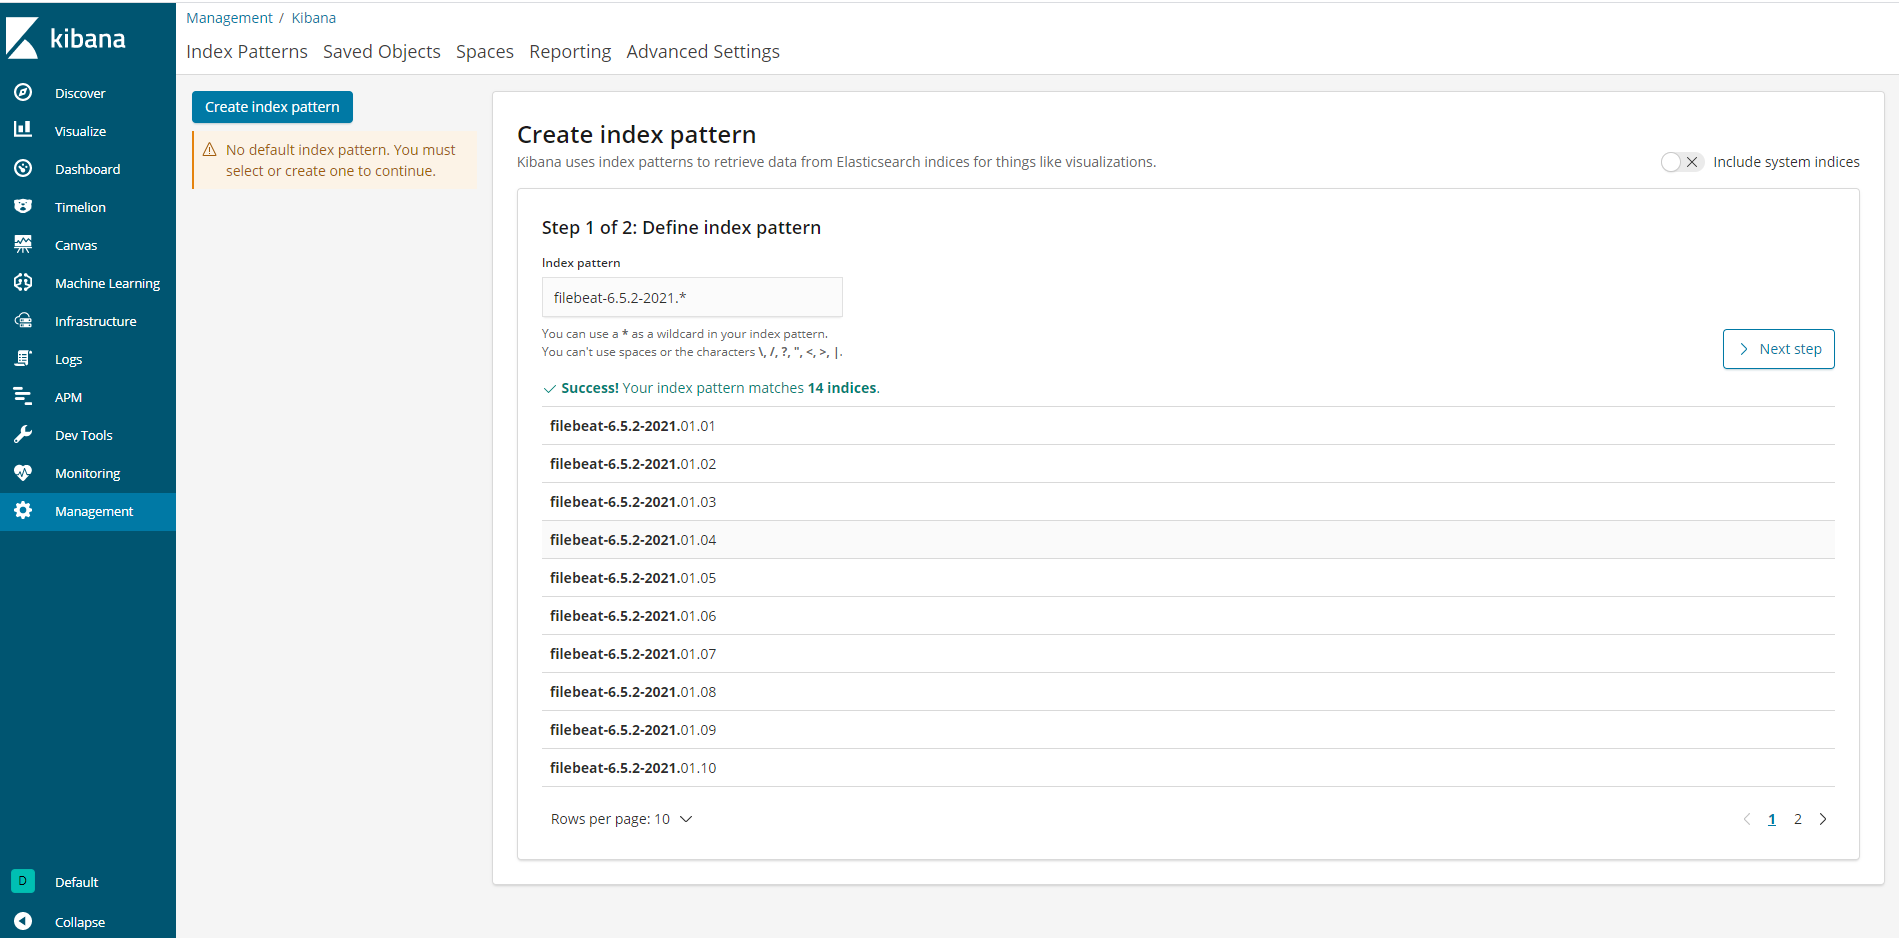Open Infrastructure via its sidebar icon
The image size is (1899, 938).
(23, 320)
